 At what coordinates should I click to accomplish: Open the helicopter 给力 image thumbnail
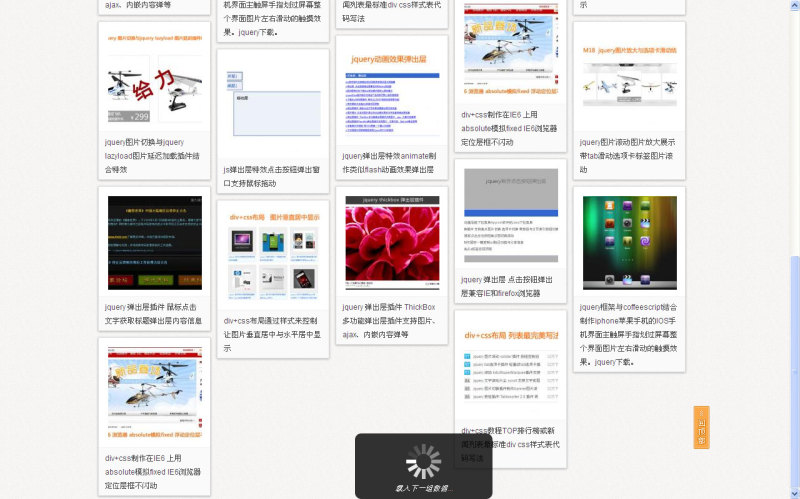[154, 78]
